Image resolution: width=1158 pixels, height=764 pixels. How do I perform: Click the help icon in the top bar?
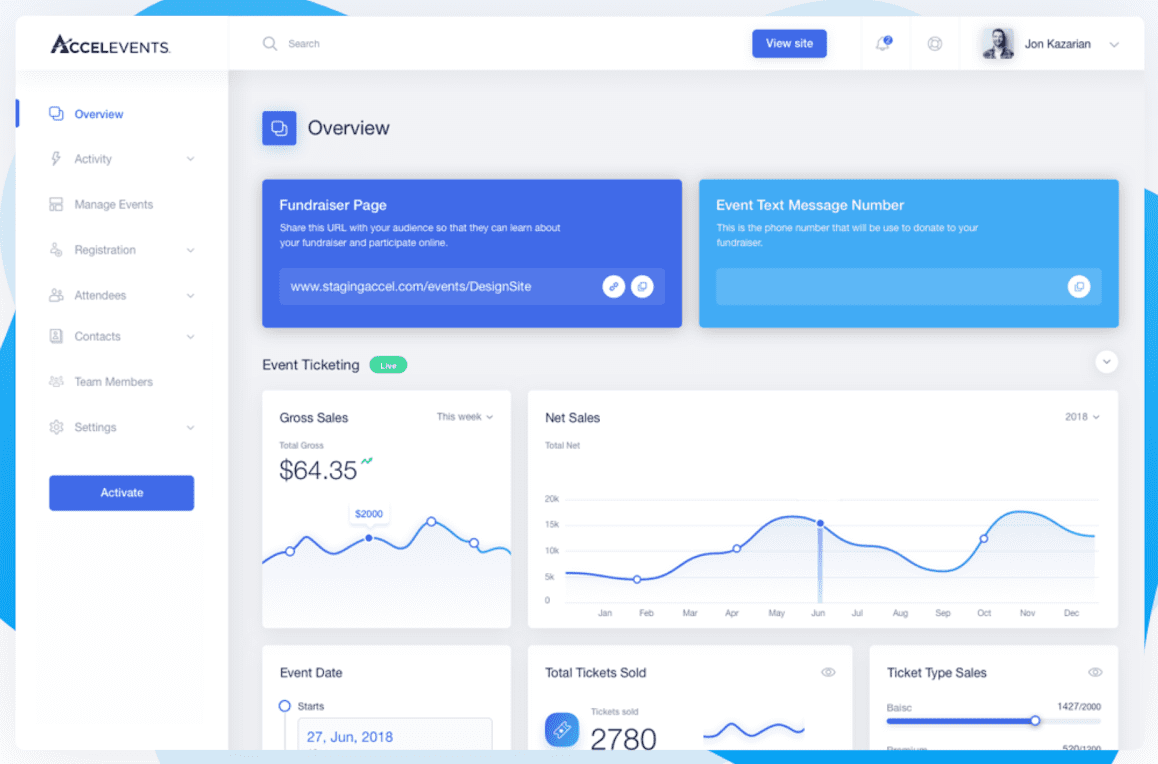(x=935, y=43)
